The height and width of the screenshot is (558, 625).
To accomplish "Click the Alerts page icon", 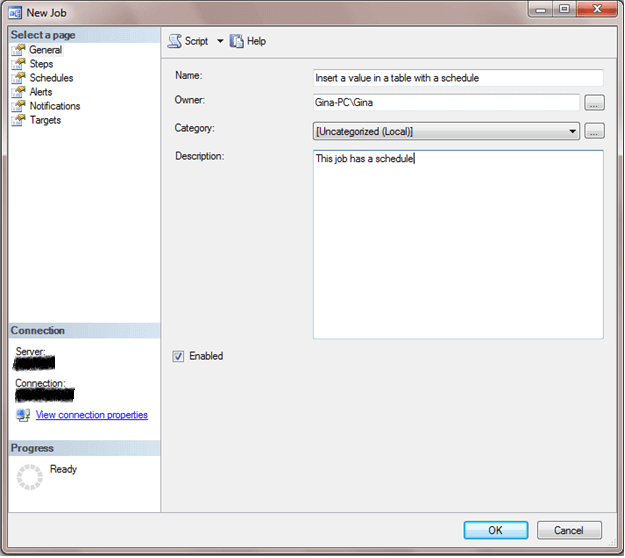I will [x=18, y=92].
